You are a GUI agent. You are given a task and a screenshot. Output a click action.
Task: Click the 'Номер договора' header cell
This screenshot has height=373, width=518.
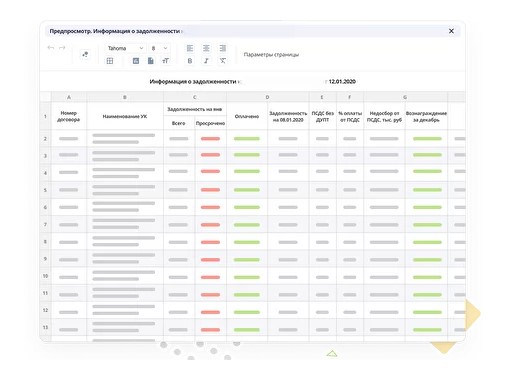point(69,116)
